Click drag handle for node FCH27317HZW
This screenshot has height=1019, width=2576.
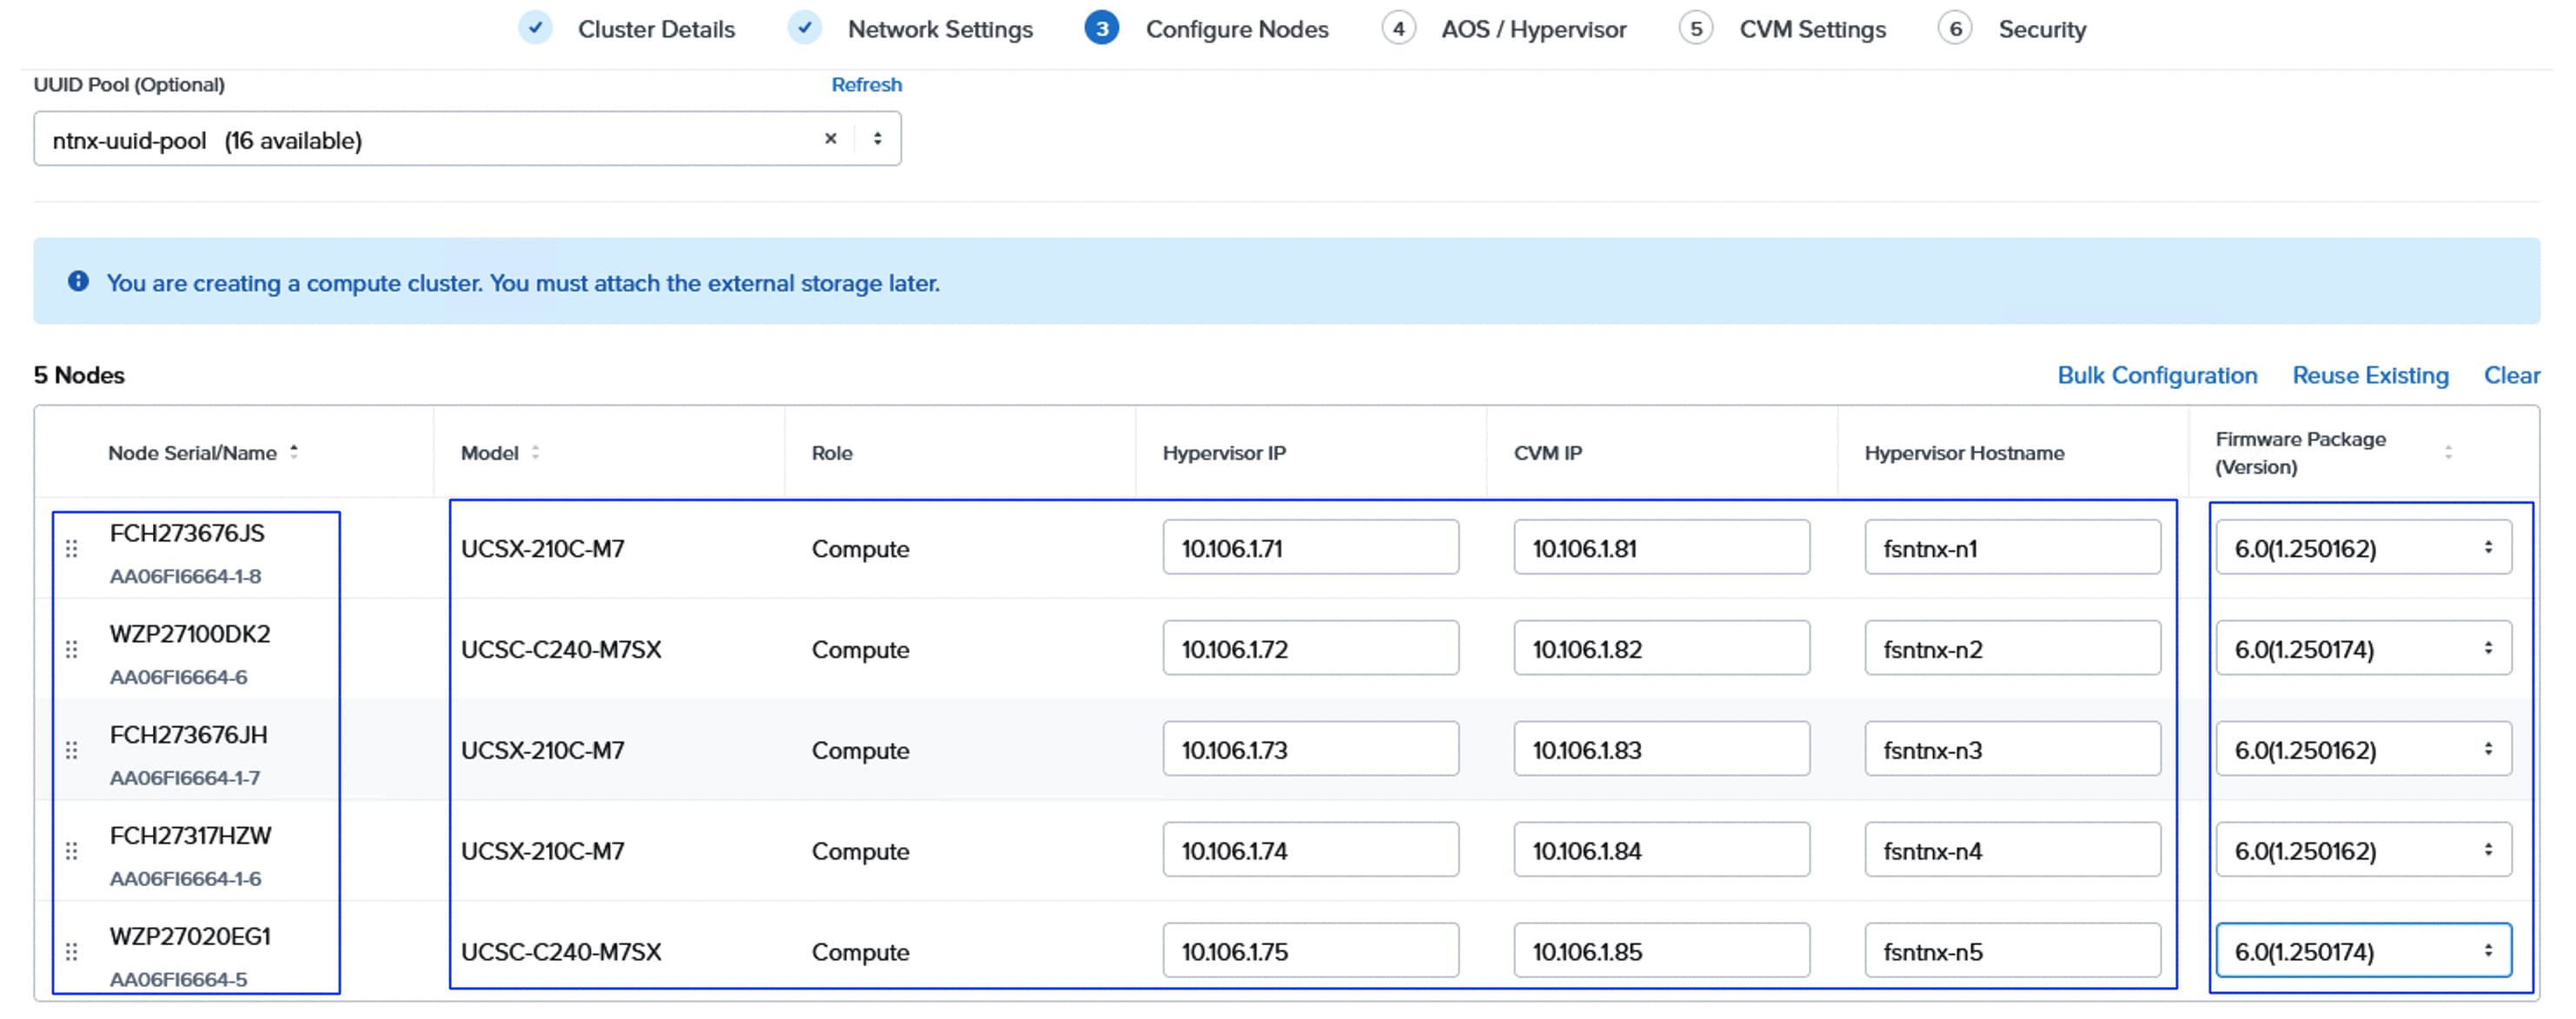(x=71, y=851)
